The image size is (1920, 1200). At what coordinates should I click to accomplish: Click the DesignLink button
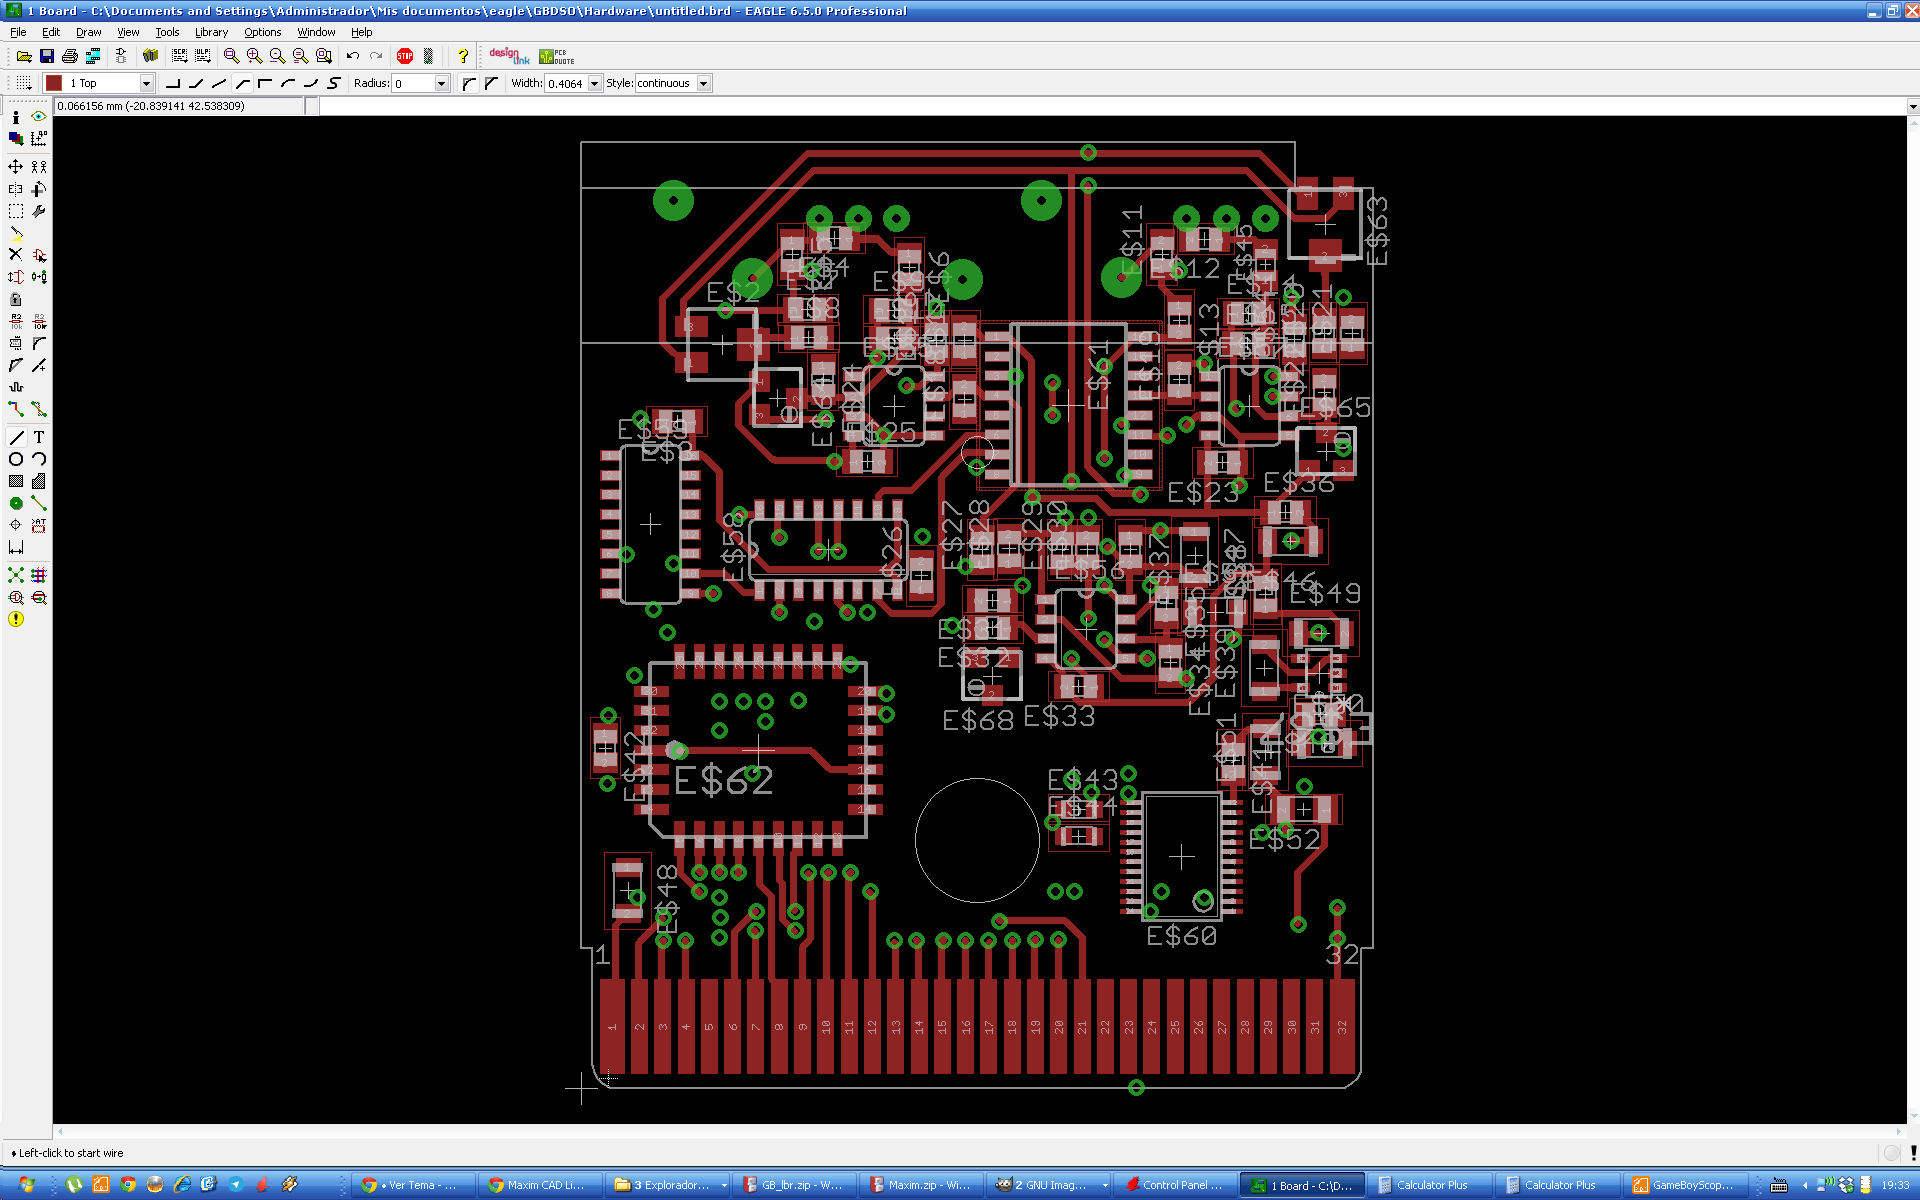[508, 56]
